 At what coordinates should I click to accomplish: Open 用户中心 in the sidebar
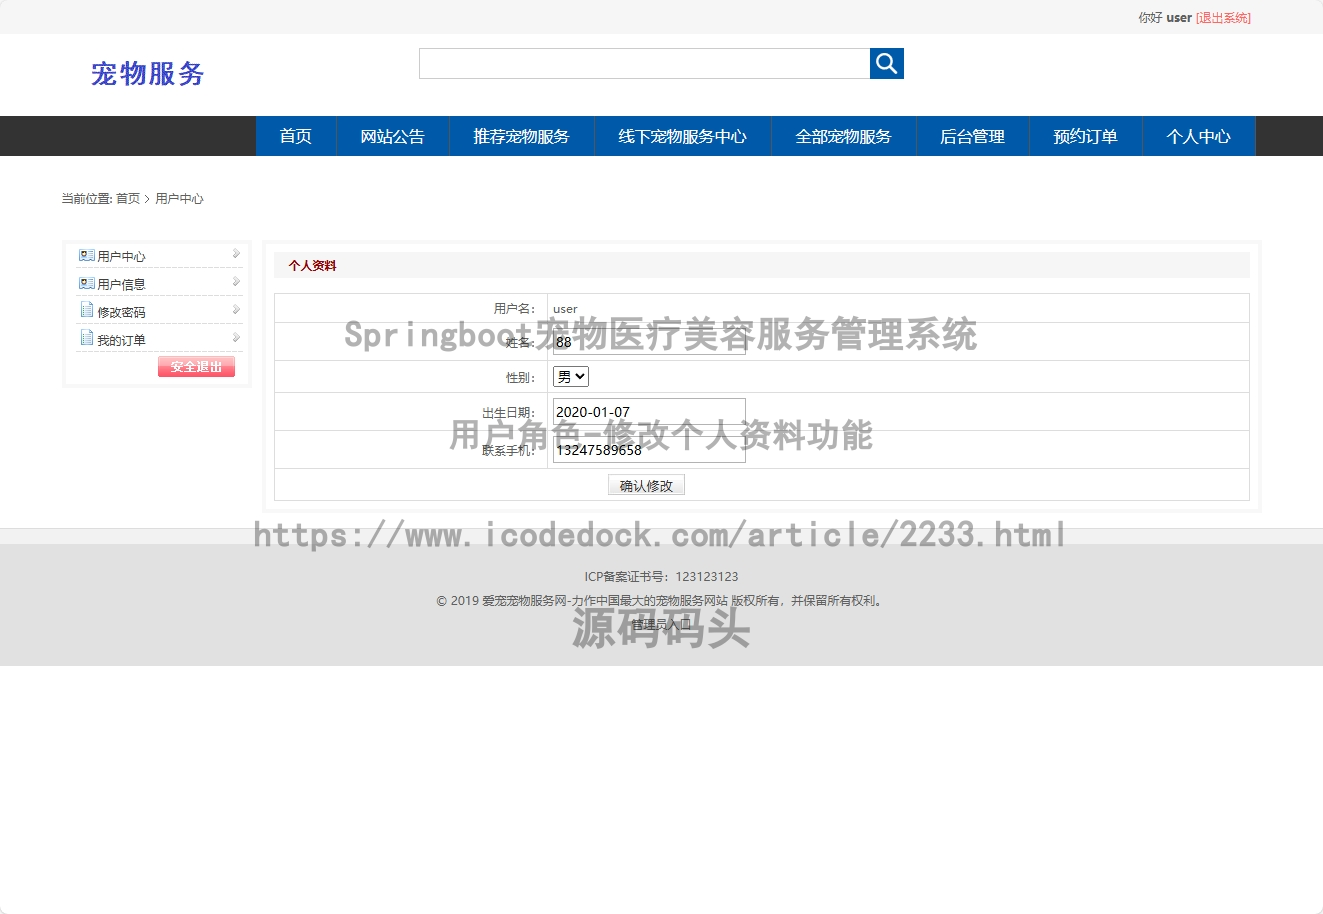tap(121, 257)
